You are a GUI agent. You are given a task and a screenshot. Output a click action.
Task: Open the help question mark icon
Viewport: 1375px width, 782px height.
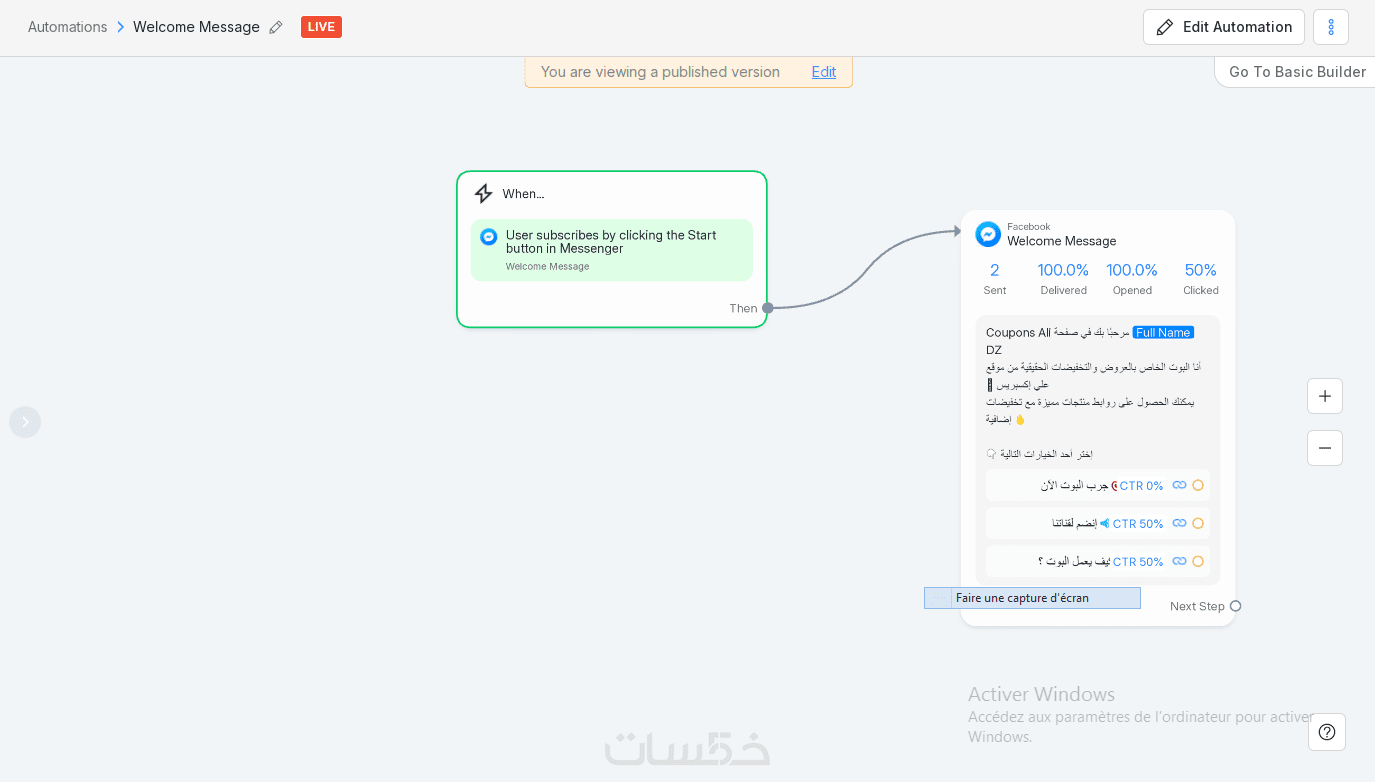click(1326, 732)
